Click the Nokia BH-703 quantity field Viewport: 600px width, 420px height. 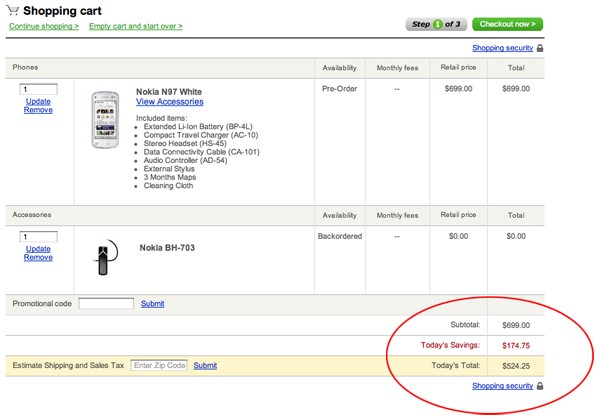pyautogui.click(x=38, y=237)
